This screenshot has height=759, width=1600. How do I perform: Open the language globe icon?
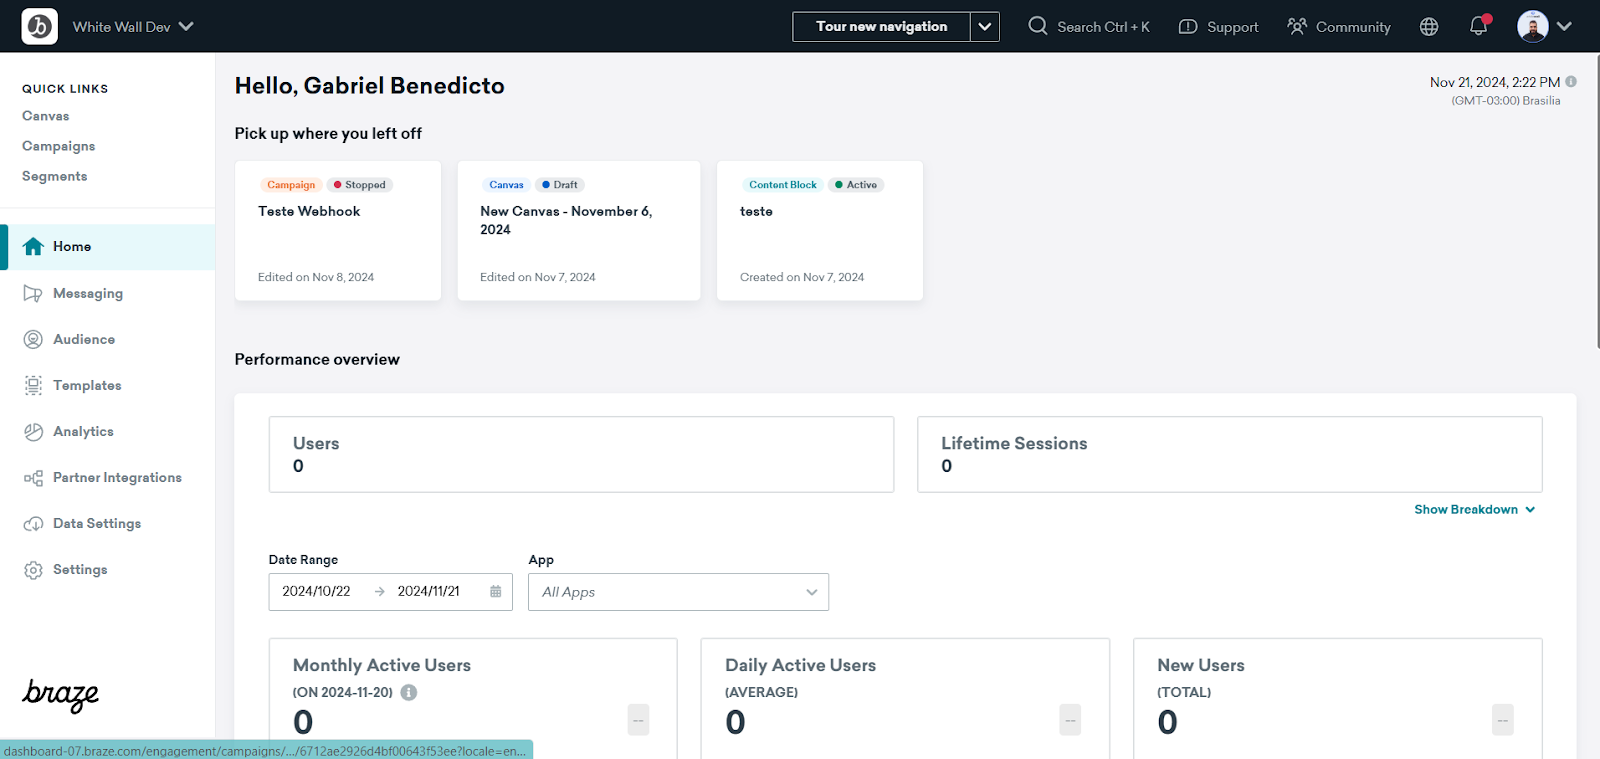[x=1429, y=27]
